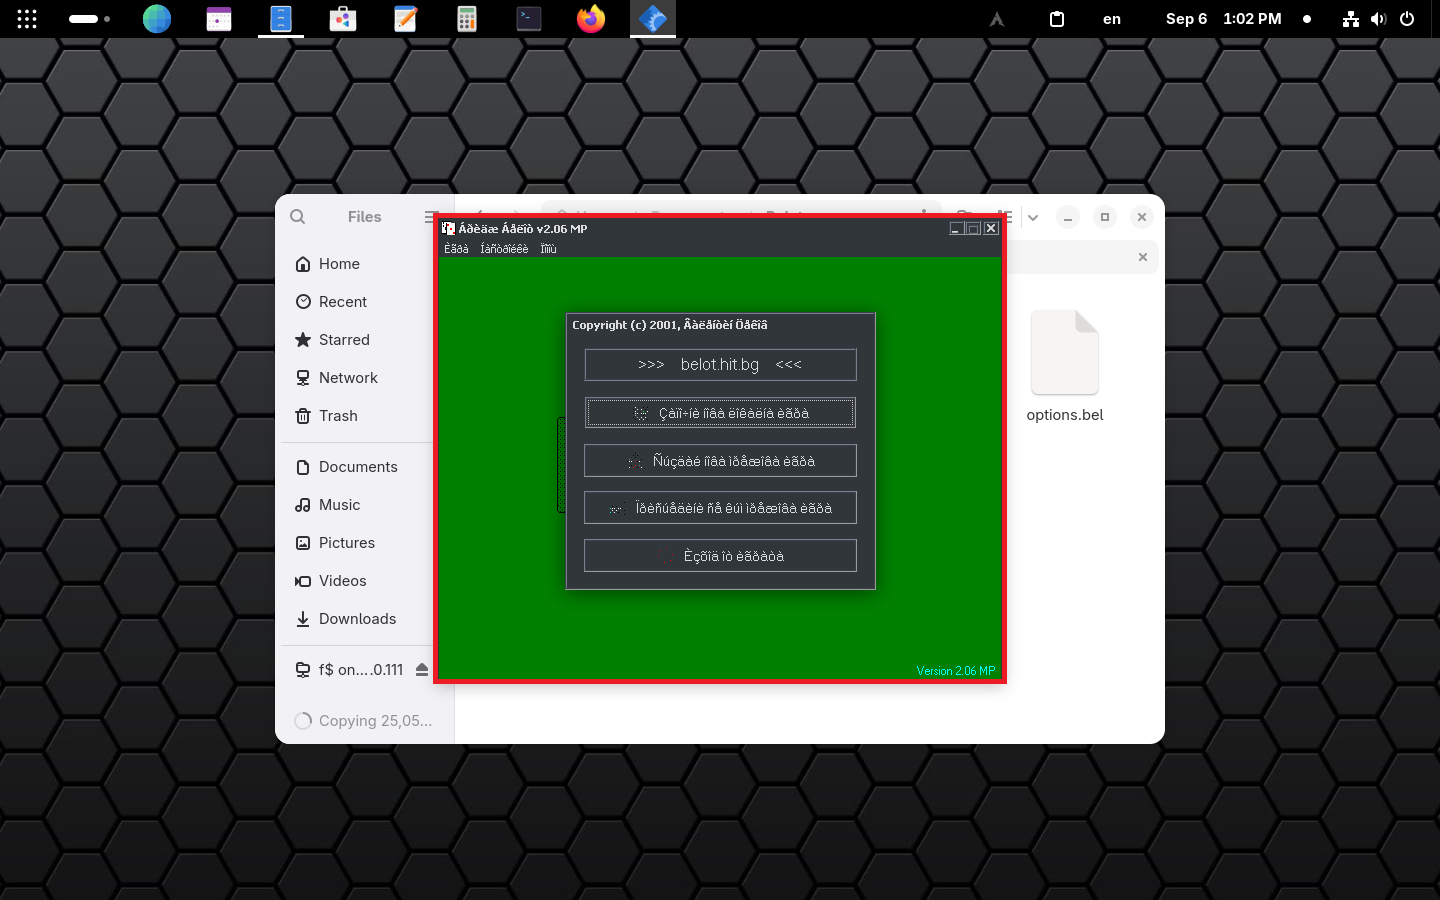Open the calendar app in the top bar
Screen dimensions: 1440x900
coord(219,19)
